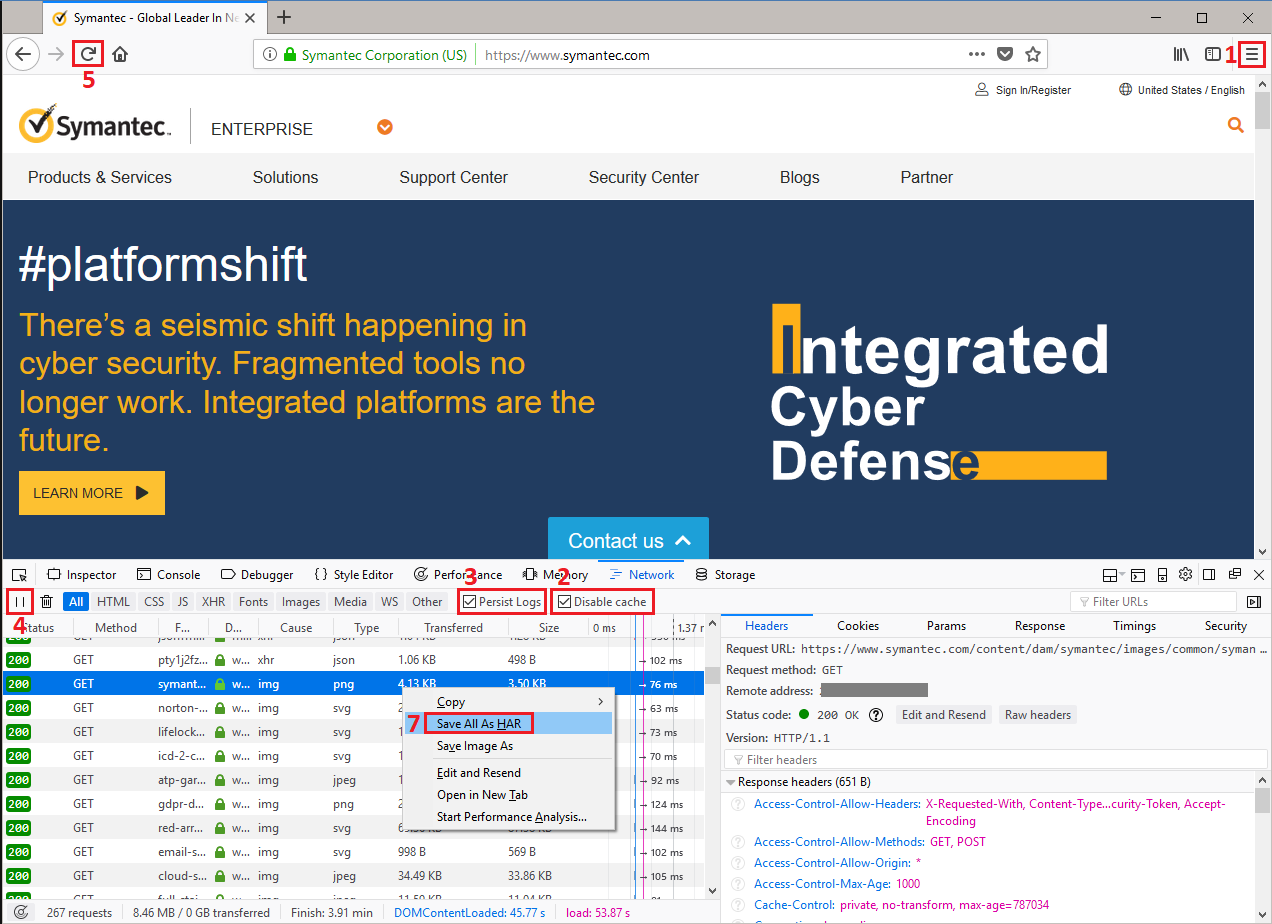The image size is (1272, 924).
Task: Dock DevTools to browser side
Action: coord(1209,575)
